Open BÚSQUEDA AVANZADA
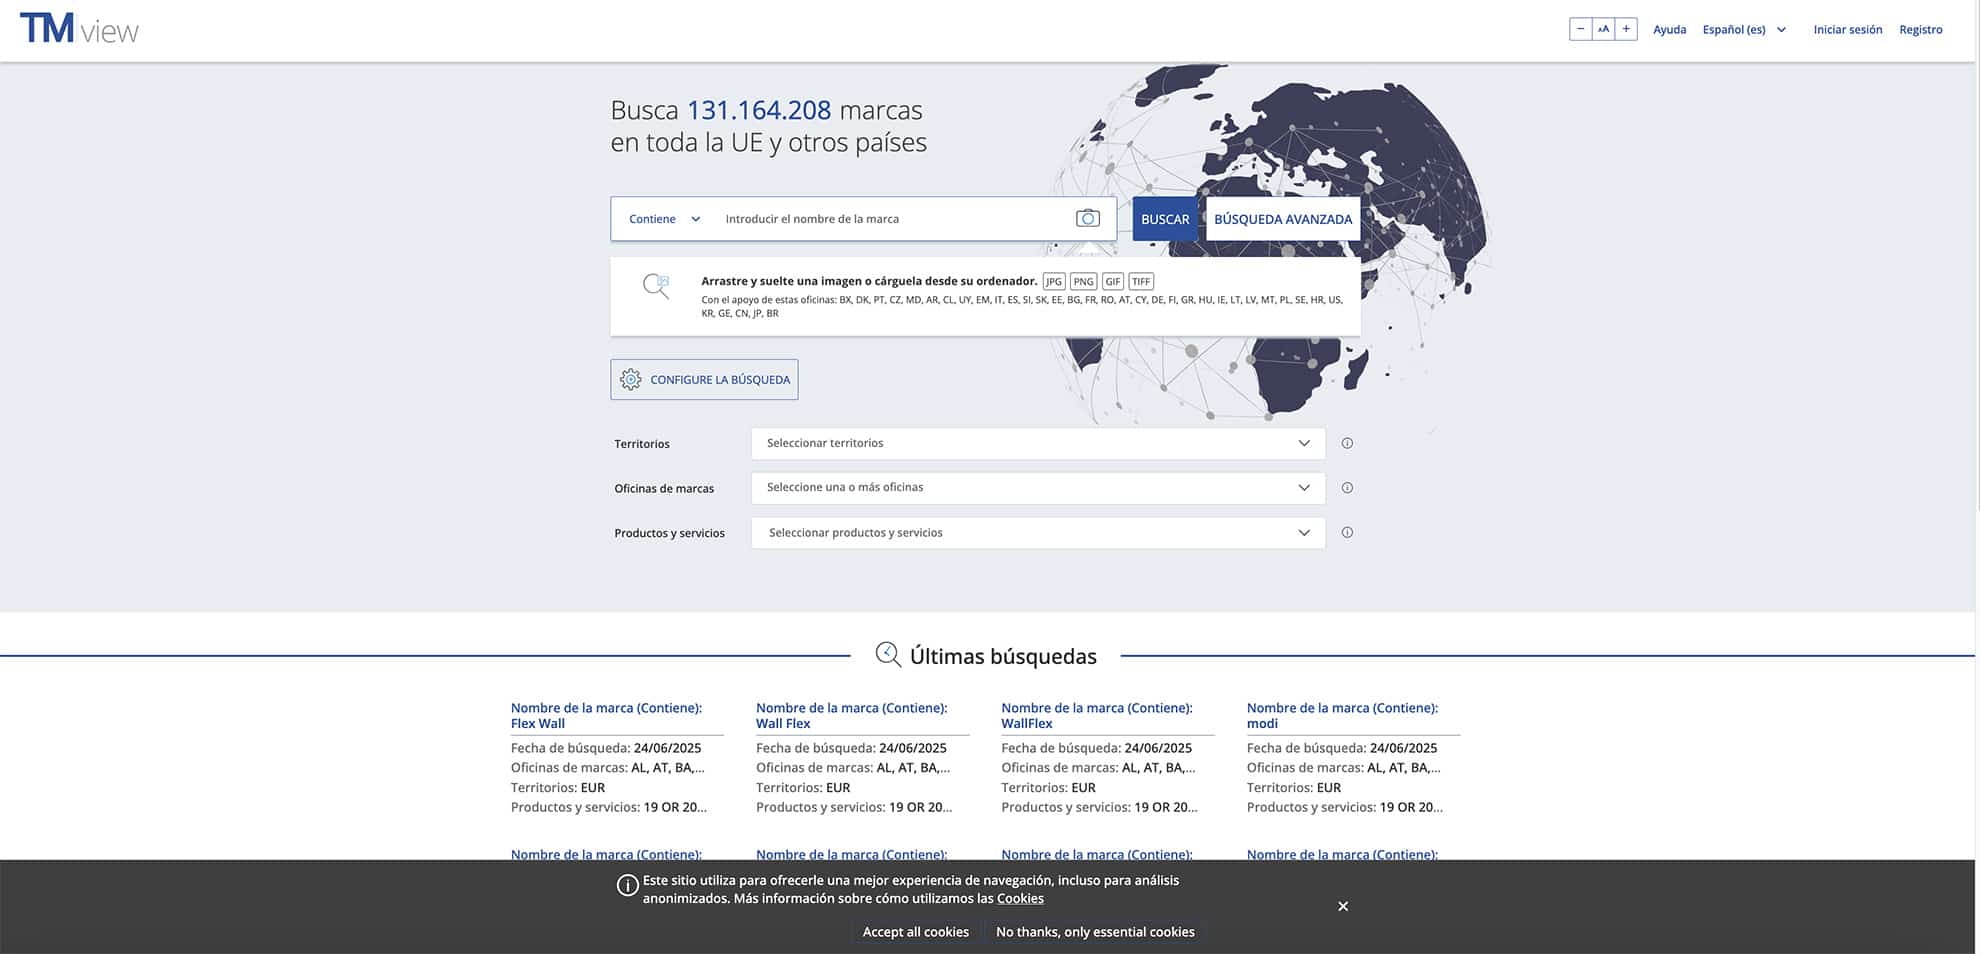The width and height of the screenshot is (1980, 954). [x=1282, y=219]
